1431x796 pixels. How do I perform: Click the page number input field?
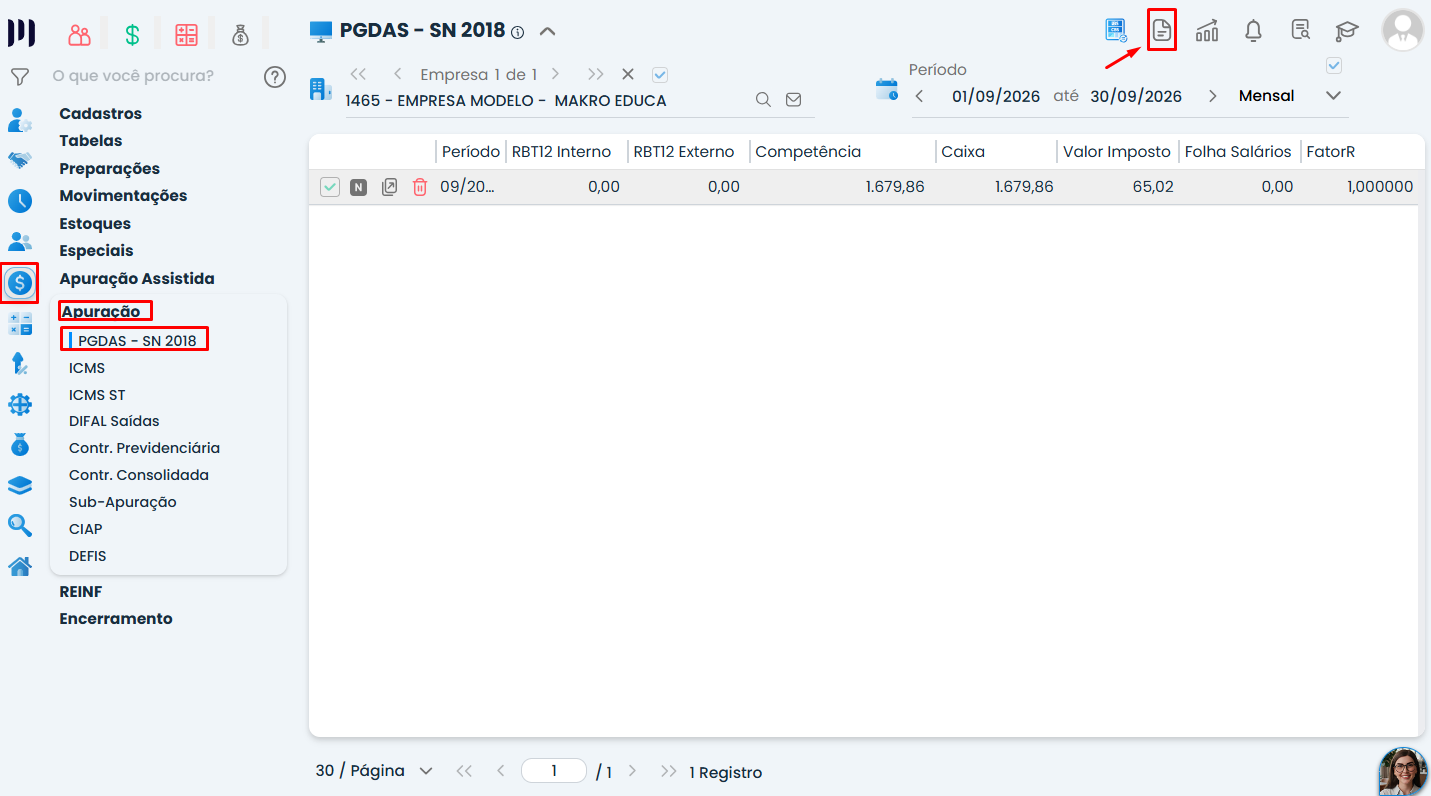(554, 771)
